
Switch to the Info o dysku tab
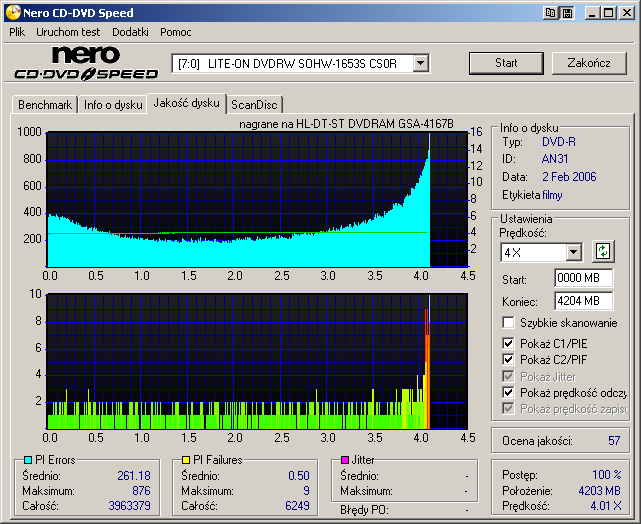(x=113, y=105)
